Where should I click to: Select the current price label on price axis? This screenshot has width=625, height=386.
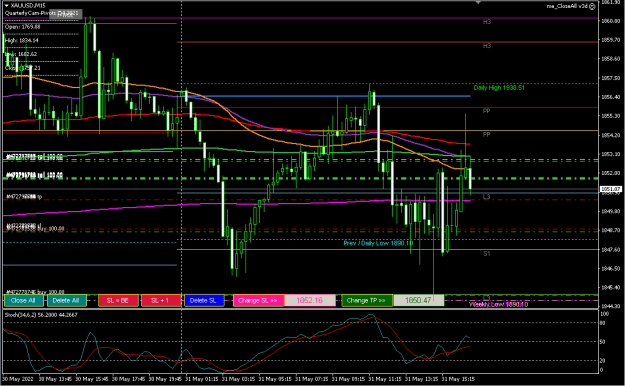(x=610, y=189)
